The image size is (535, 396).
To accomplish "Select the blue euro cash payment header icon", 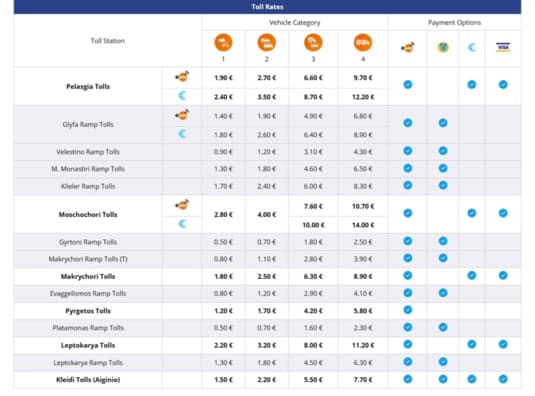I will click(x=472, y=47).
